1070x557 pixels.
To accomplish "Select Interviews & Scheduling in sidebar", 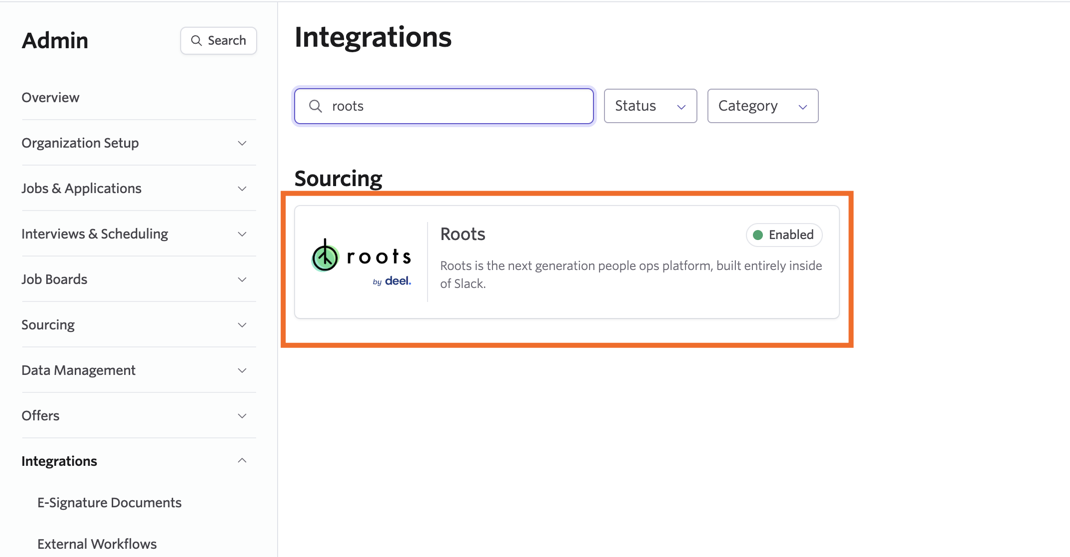I will [x=94, y=234].
